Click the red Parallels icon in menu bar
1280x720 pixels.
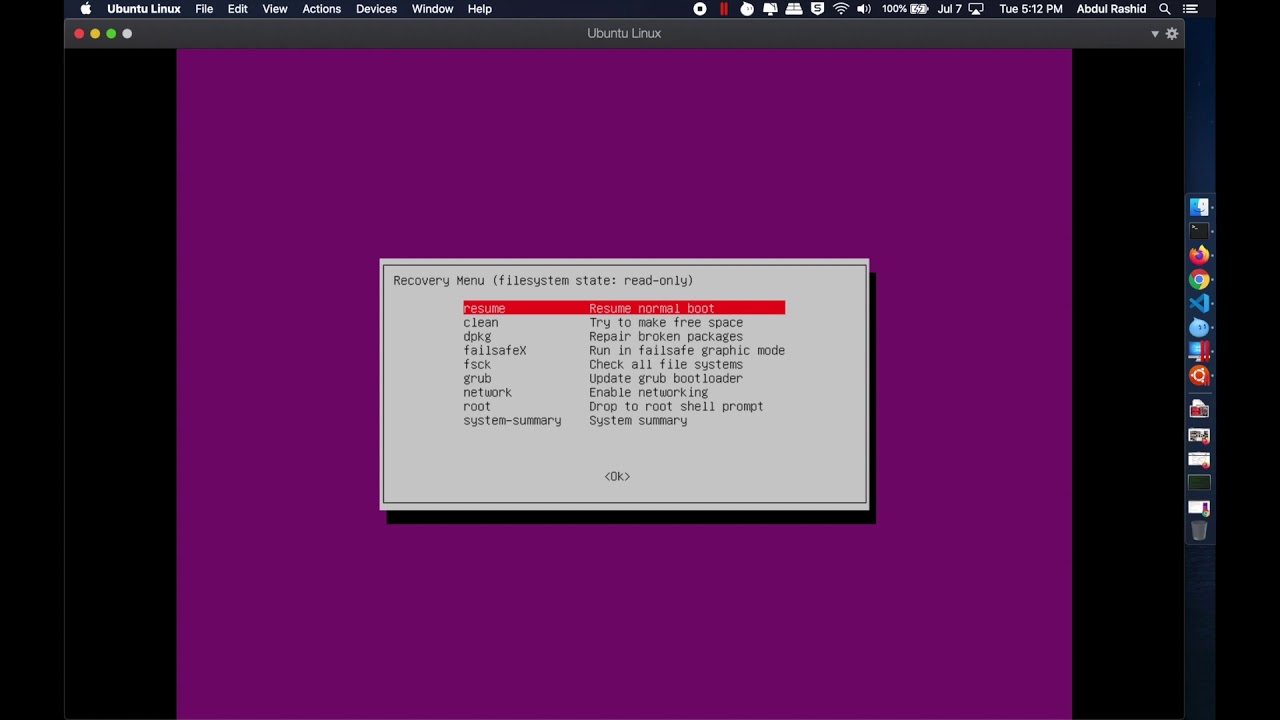tap(724, 9)
